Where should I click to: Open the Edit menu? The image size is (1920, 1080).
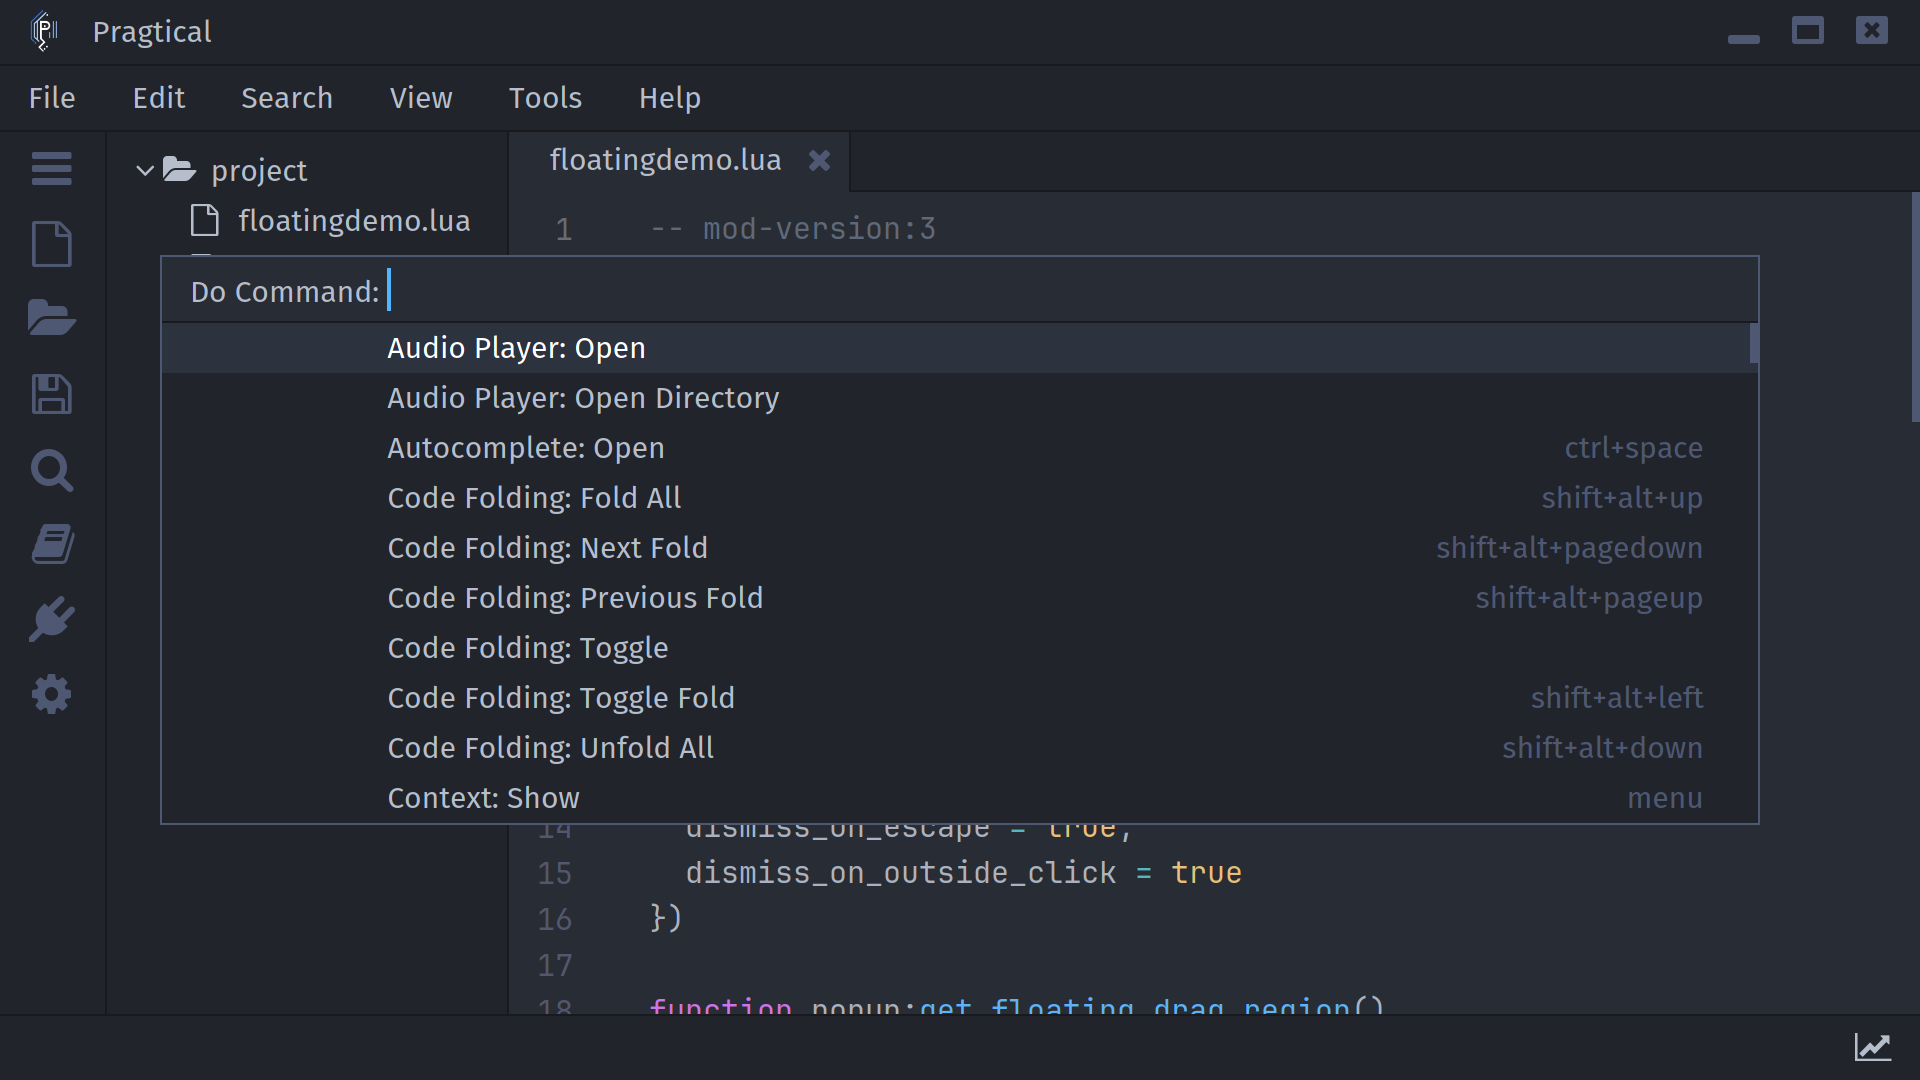(x=159, y=98)
